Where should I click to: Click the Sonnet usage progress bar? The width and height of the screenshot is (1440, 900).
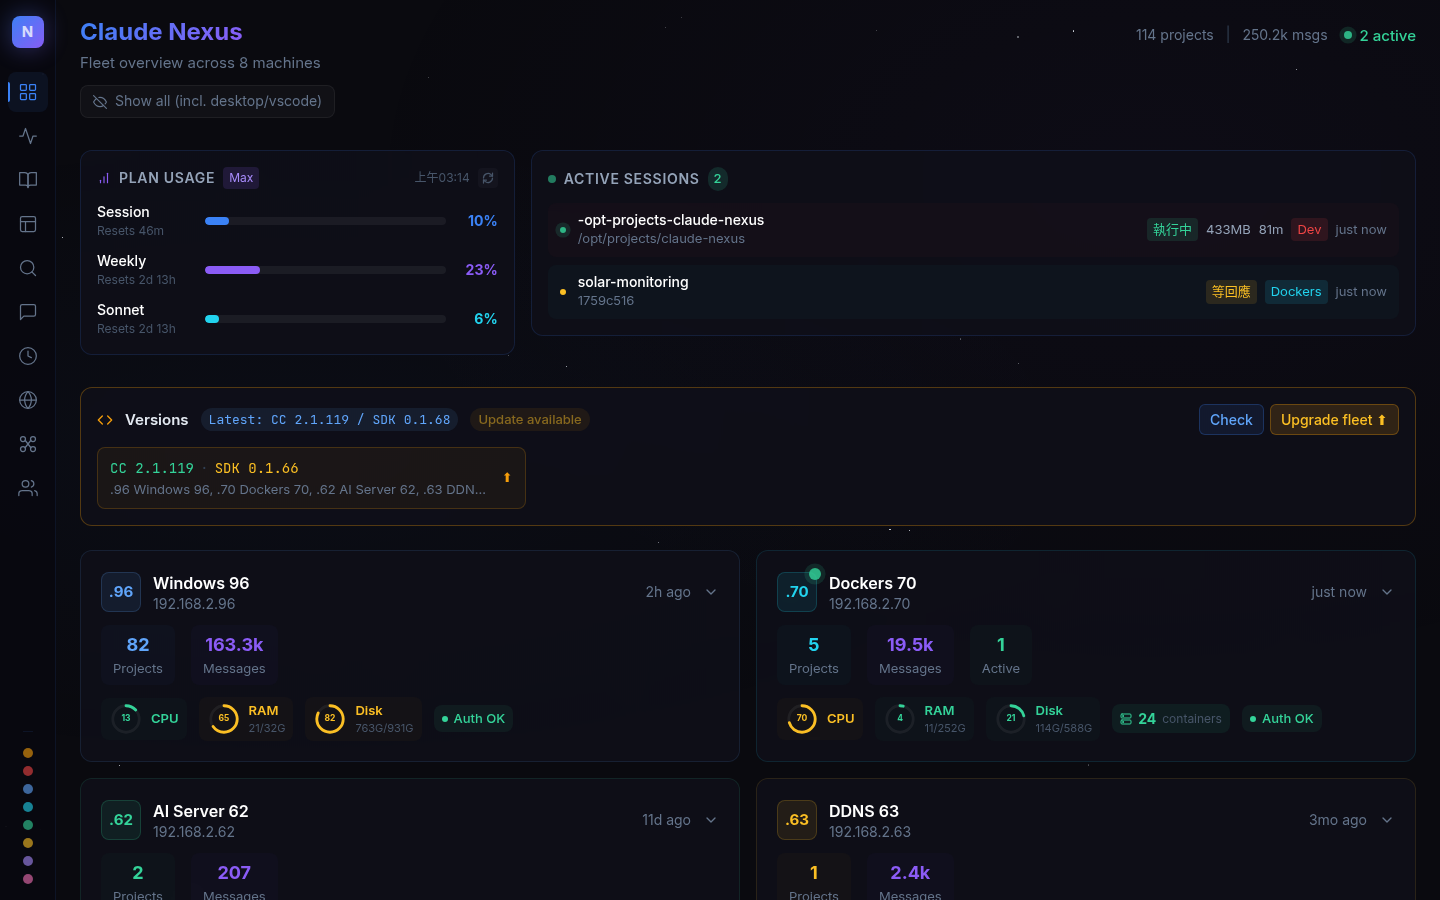[x=325, y=319]
